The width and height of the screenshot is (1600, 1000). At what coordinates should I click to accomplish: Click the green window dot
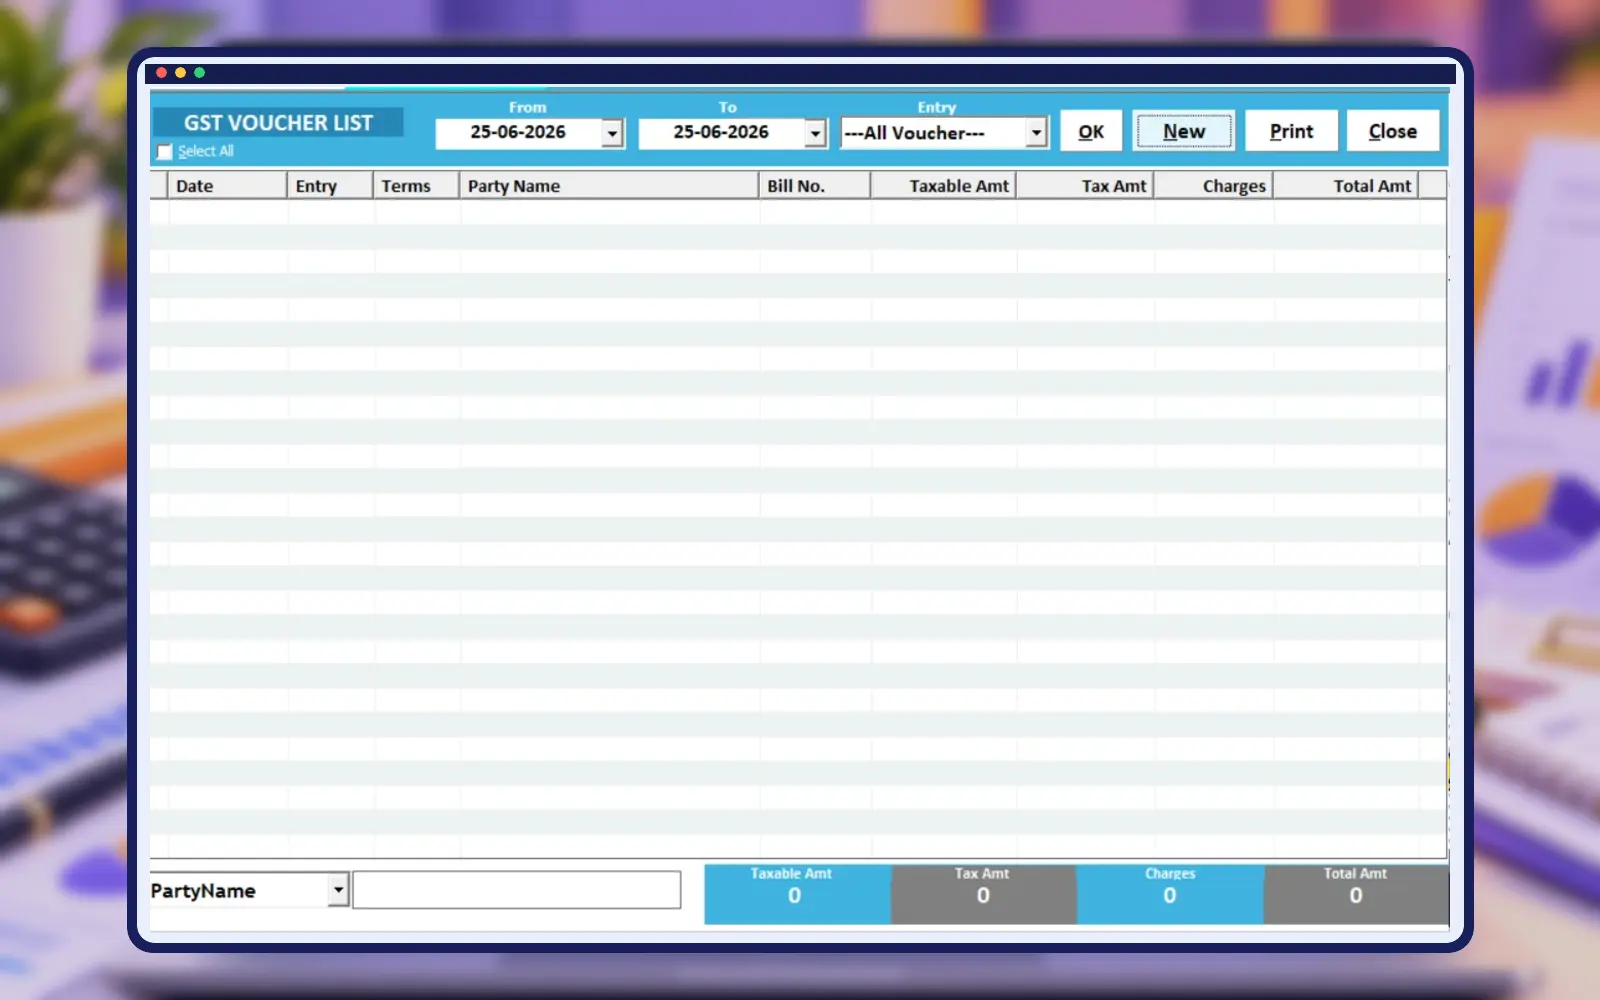pos(199,73)
